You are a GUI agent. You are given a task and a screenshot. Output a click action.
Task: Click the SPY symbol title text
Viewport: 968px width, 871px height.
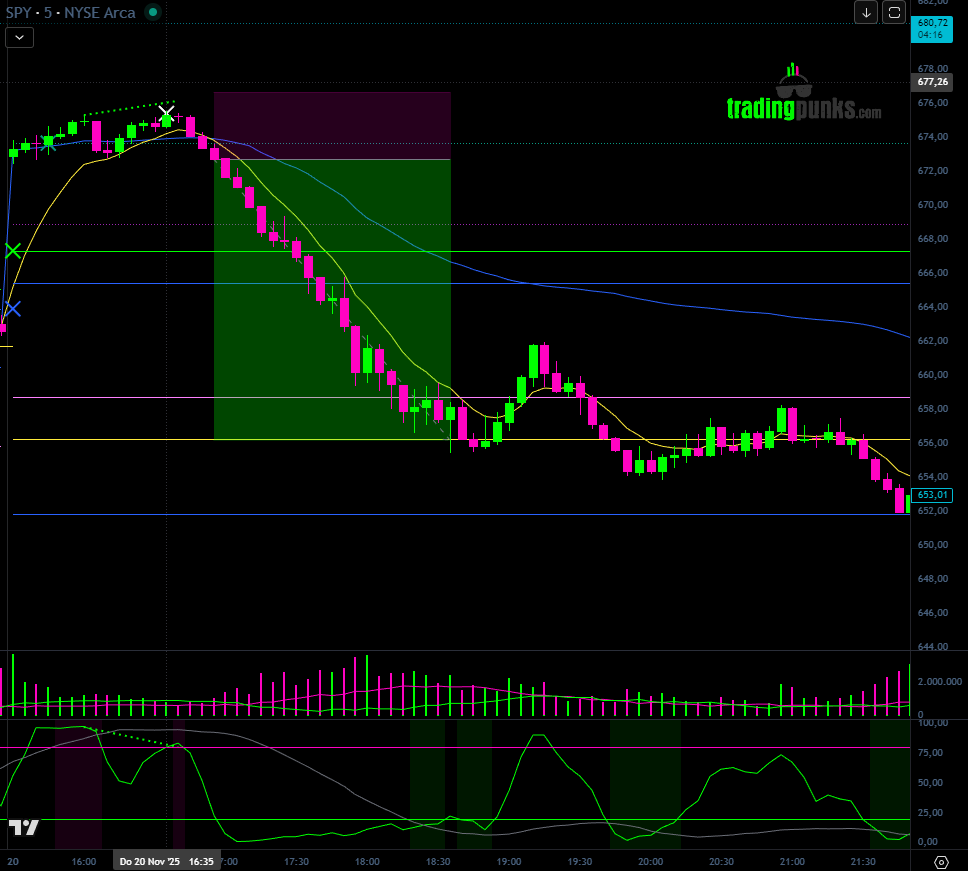(22, 12)
